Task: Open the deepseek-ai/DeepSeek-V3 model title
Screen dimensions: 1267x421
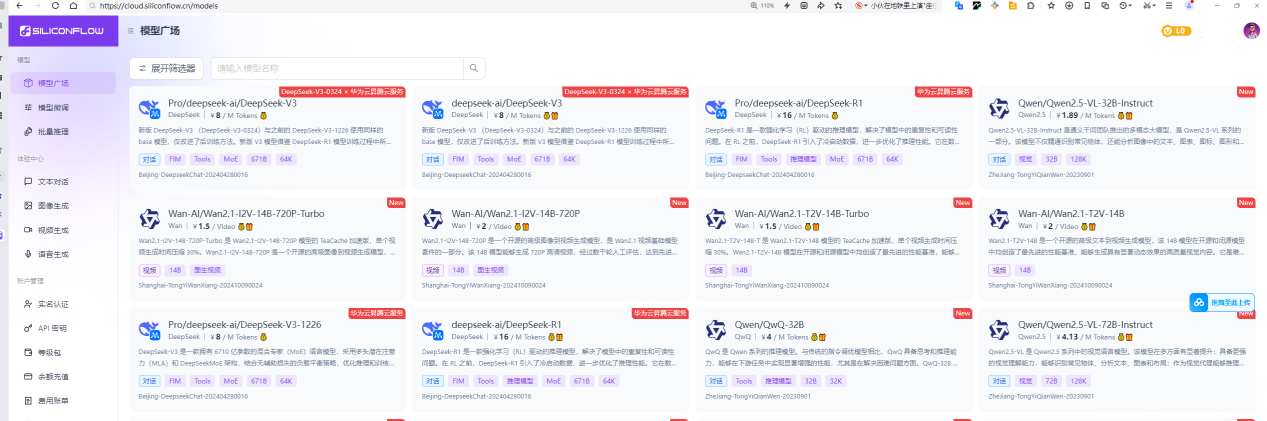Action: click(x=507, y=103)
